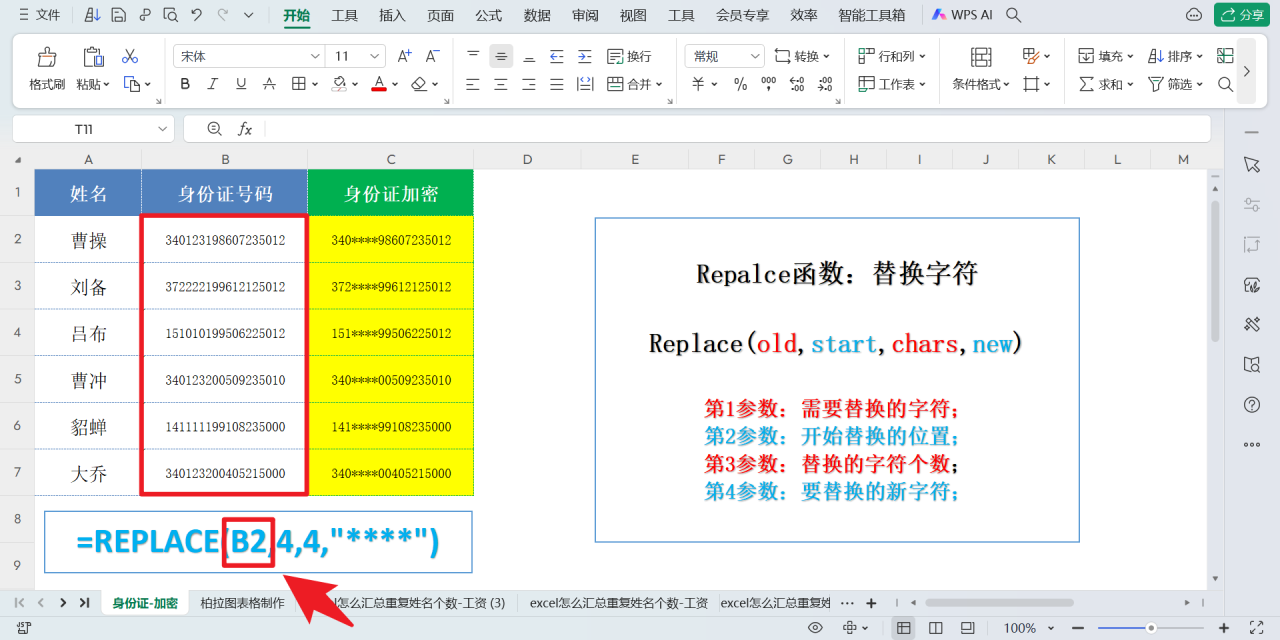Click the Decrease font size icon

pyautogui.click(x=433, y=56)
